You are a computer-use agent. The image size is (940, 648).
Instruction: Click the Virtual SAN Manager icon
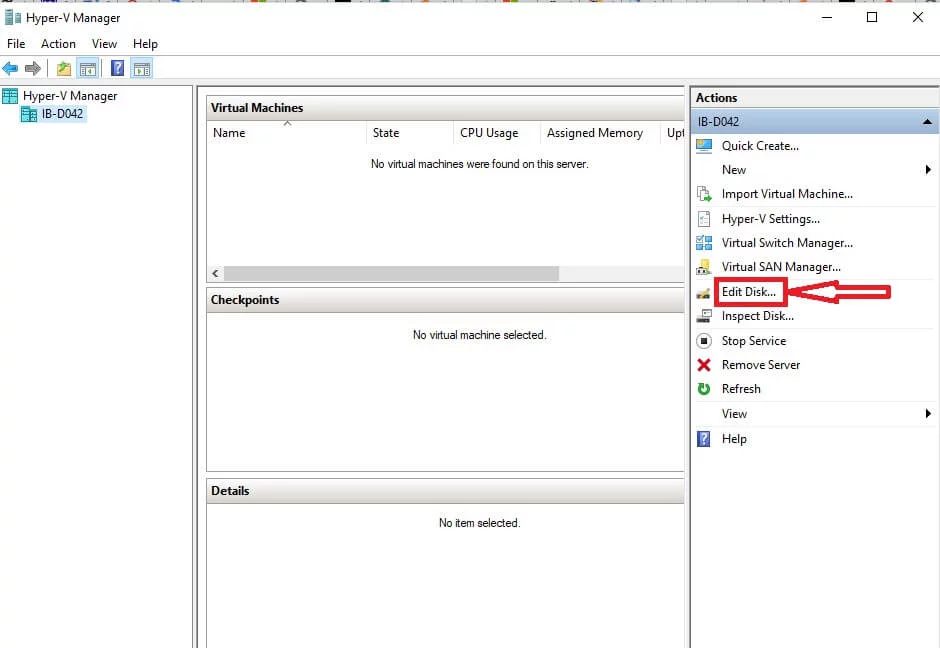point(704,267)
